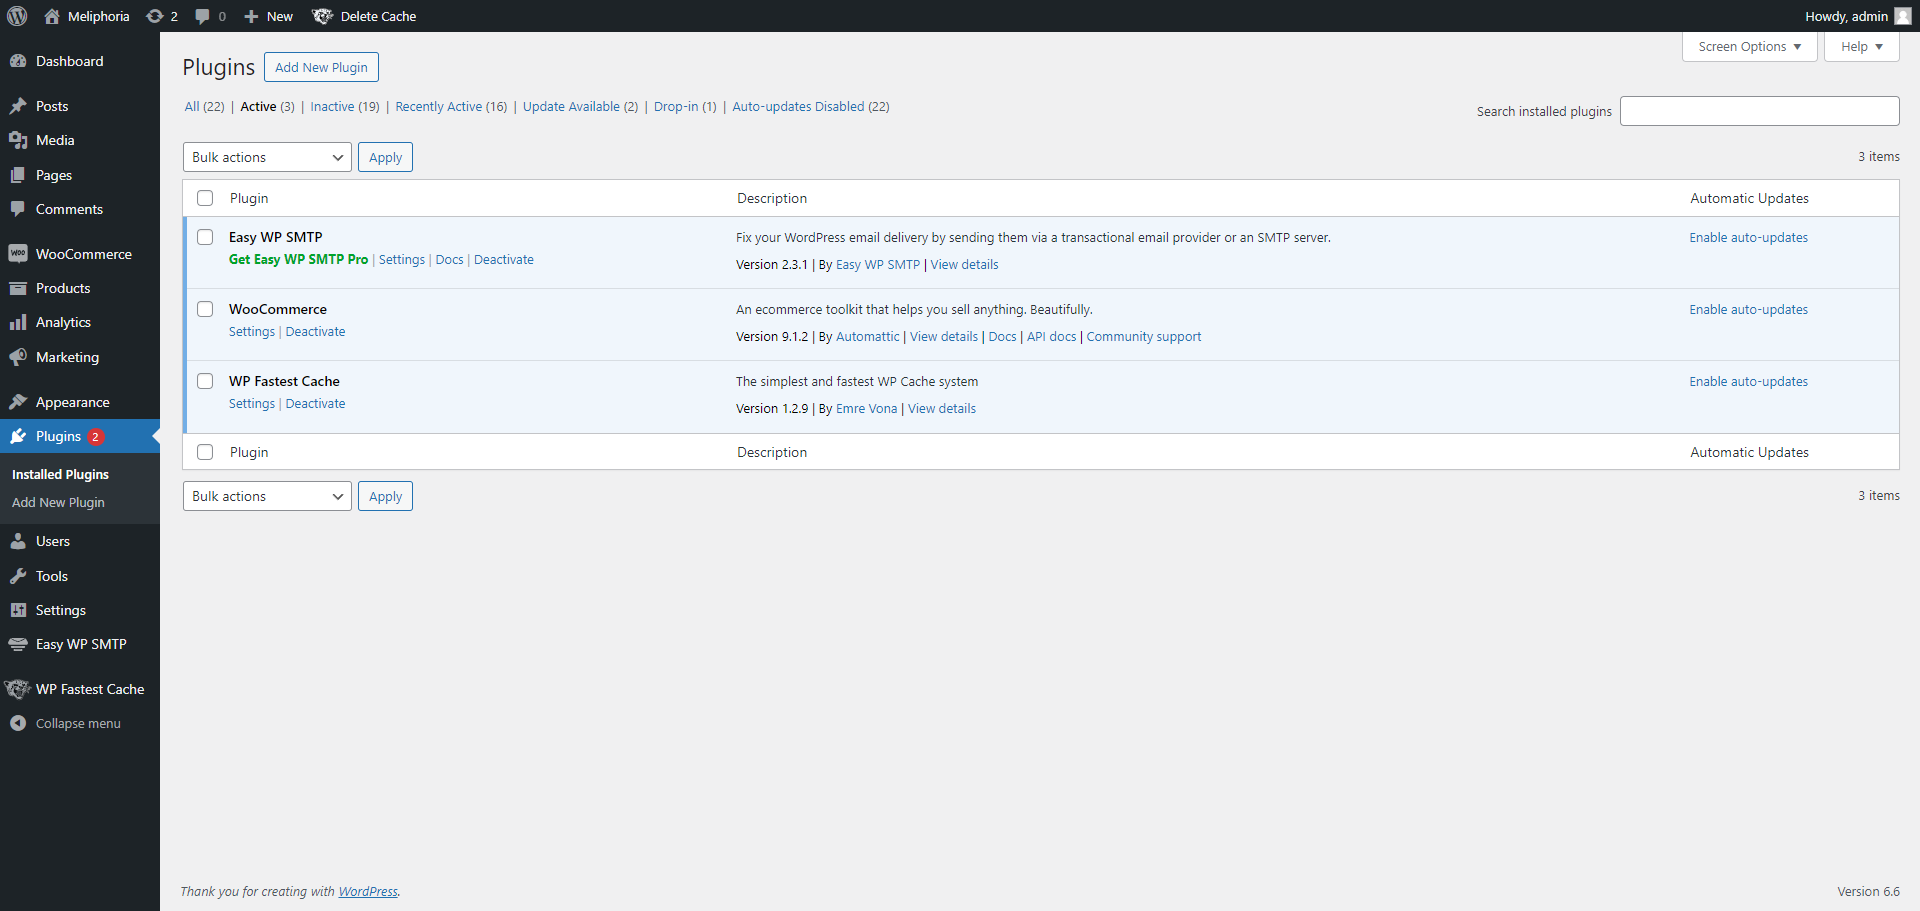
Task: Open Get Easy WP SMTP Pro link
Action: [298, 259]
